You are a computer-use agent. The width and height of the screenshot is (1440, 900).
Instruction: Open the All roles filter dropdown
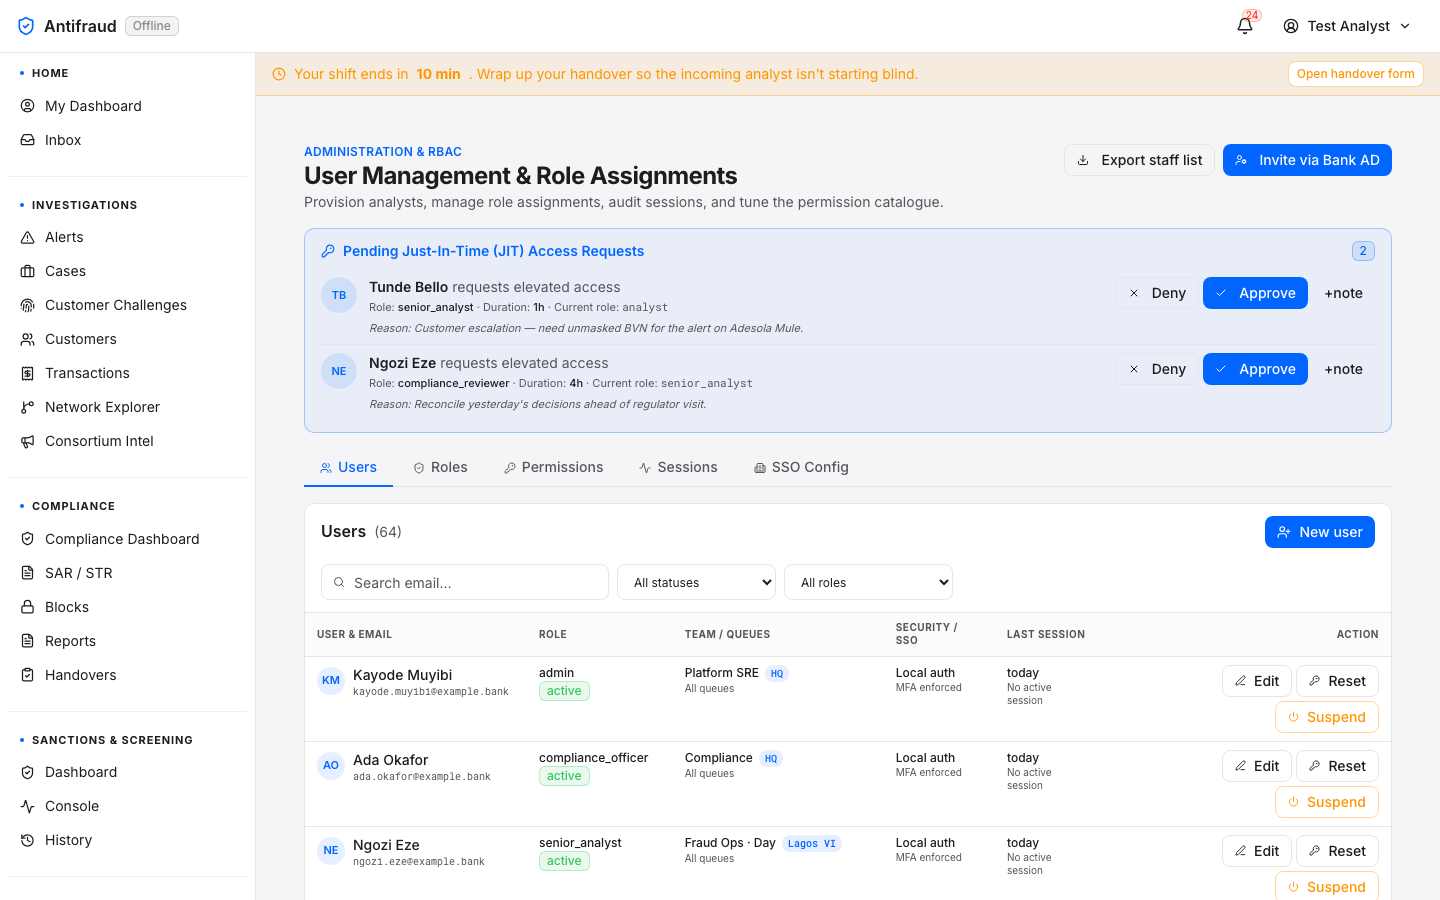pos(869,582)
